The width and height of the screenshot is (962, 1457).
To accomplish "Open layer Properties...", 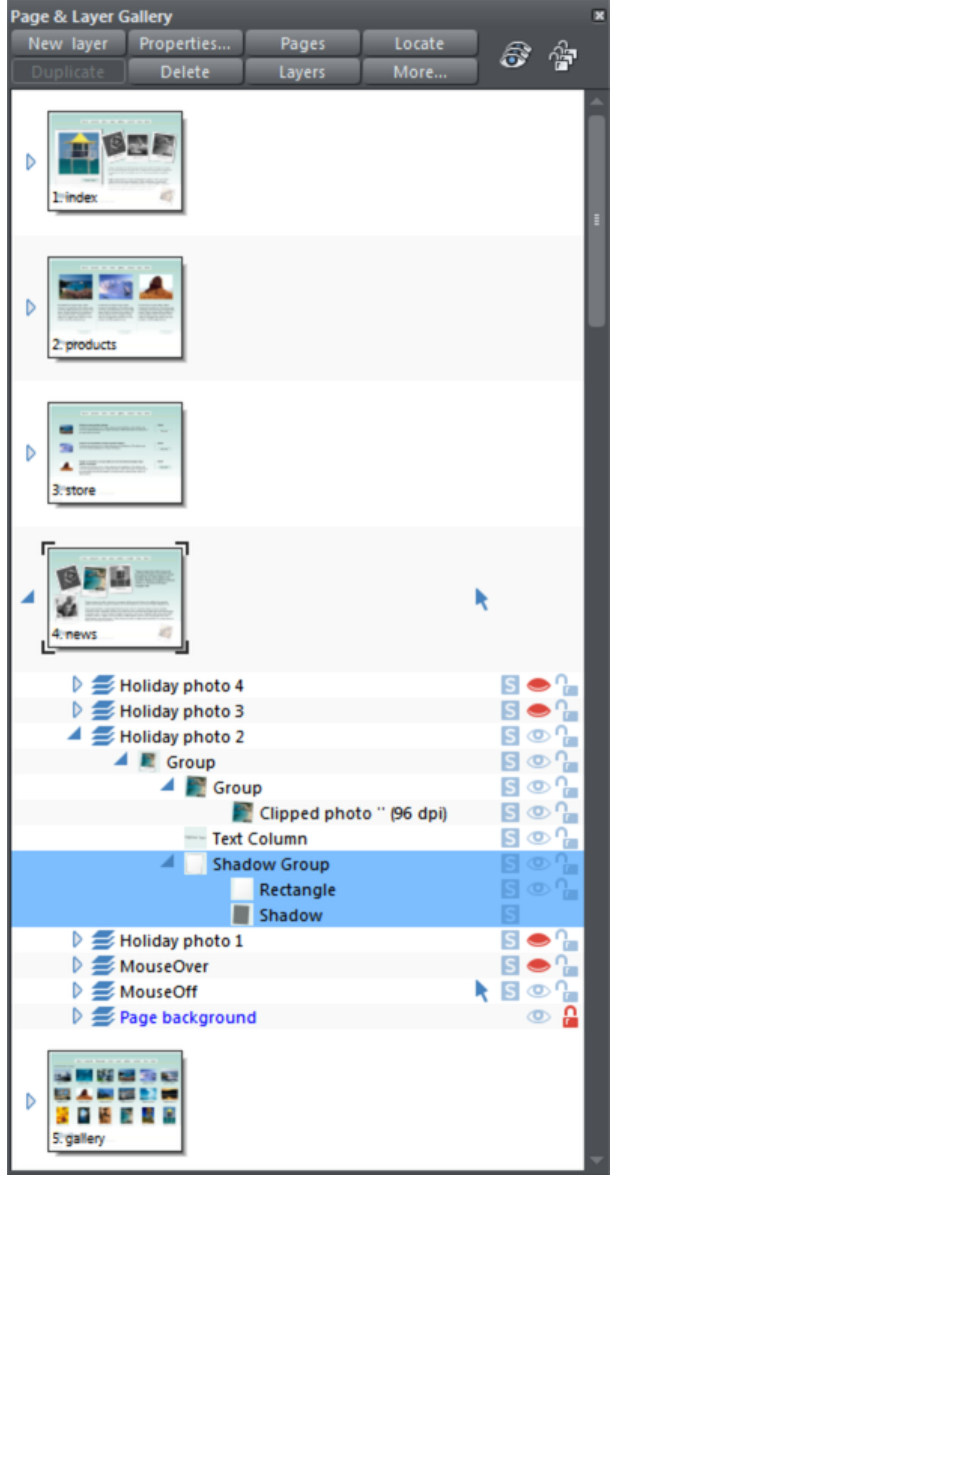I will [x=185, y=43].
